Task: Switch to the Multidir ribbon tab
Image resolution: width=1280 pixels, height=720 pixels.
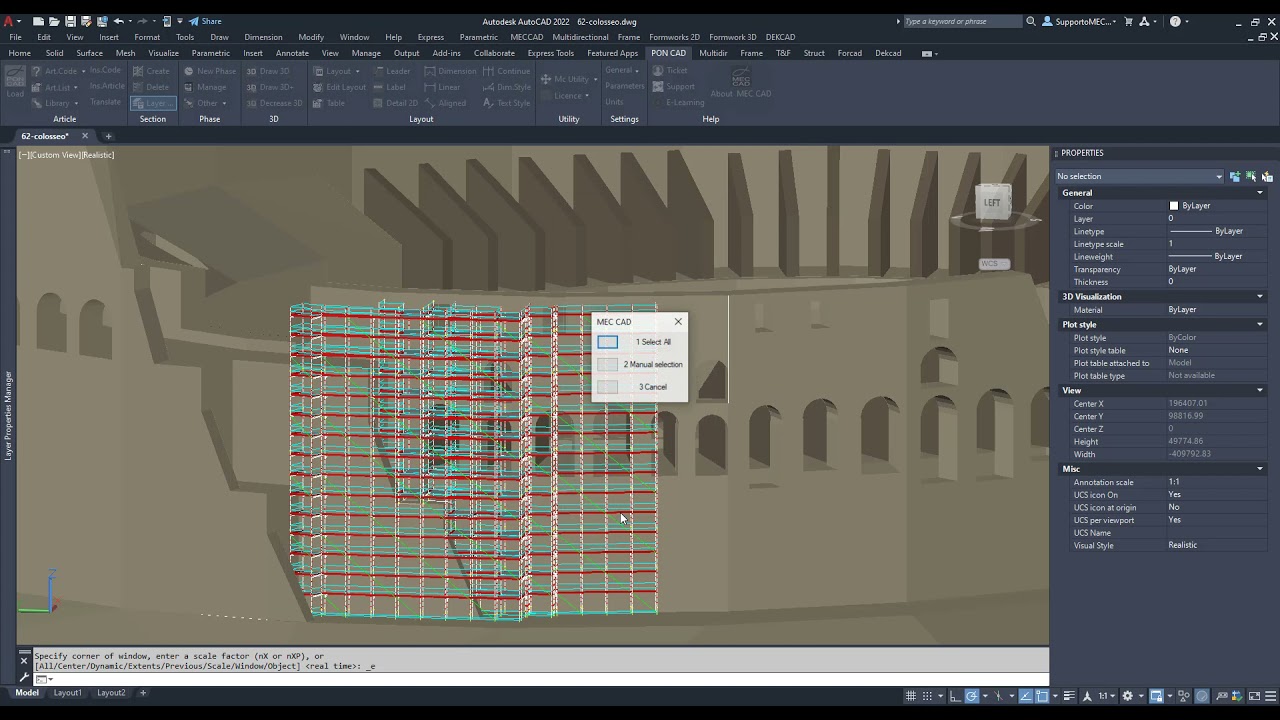Action: [x=713, y=53]
